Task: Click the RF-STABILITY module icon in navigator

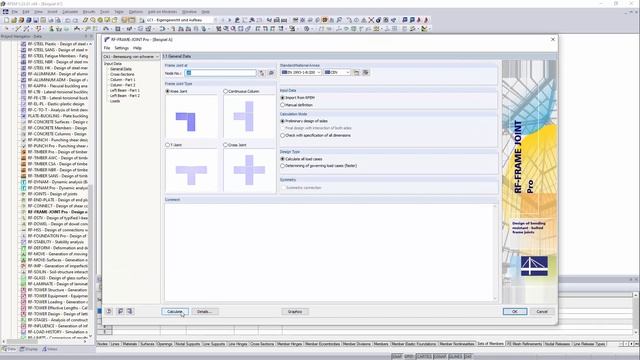Action: 24,242
